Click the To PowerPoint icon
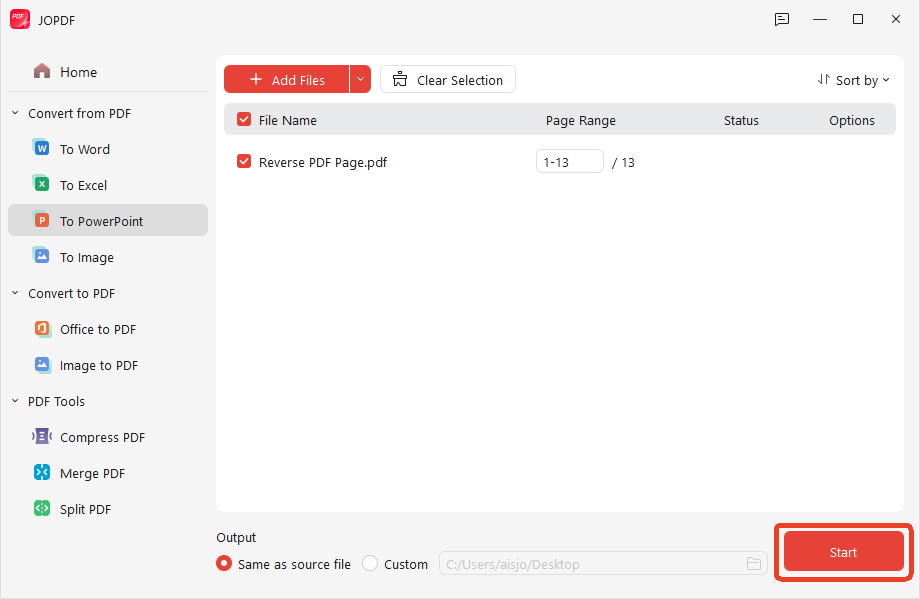This screenshot has height=599, width=920. pyautogui.click(x=41, y=221)
